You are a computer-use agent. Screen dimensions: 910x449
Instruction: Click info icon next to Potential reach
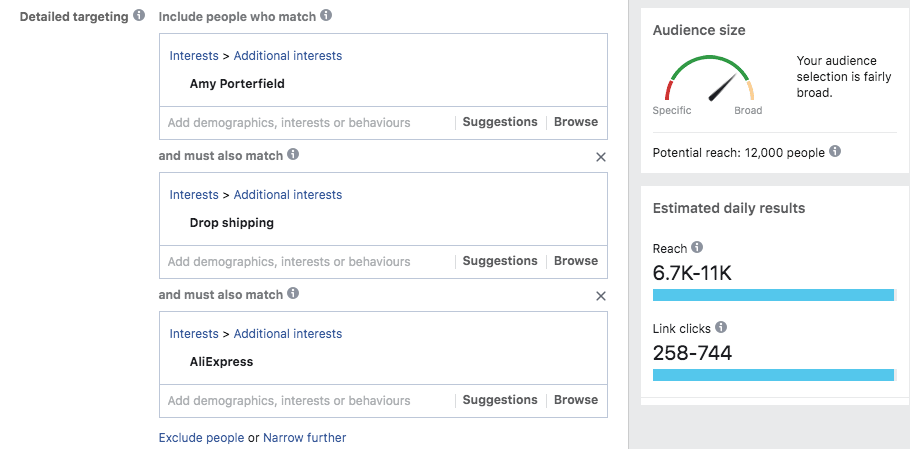[x=835, y=152]
